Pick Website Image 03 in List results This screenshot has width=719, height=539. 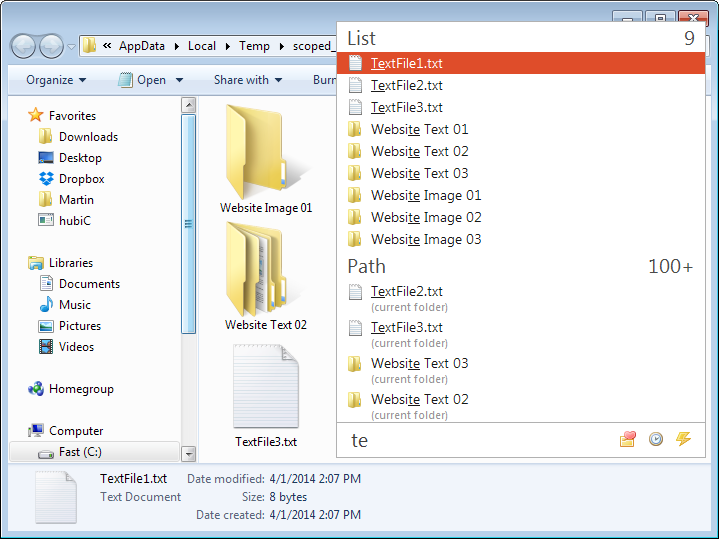[x=520, y=239]
